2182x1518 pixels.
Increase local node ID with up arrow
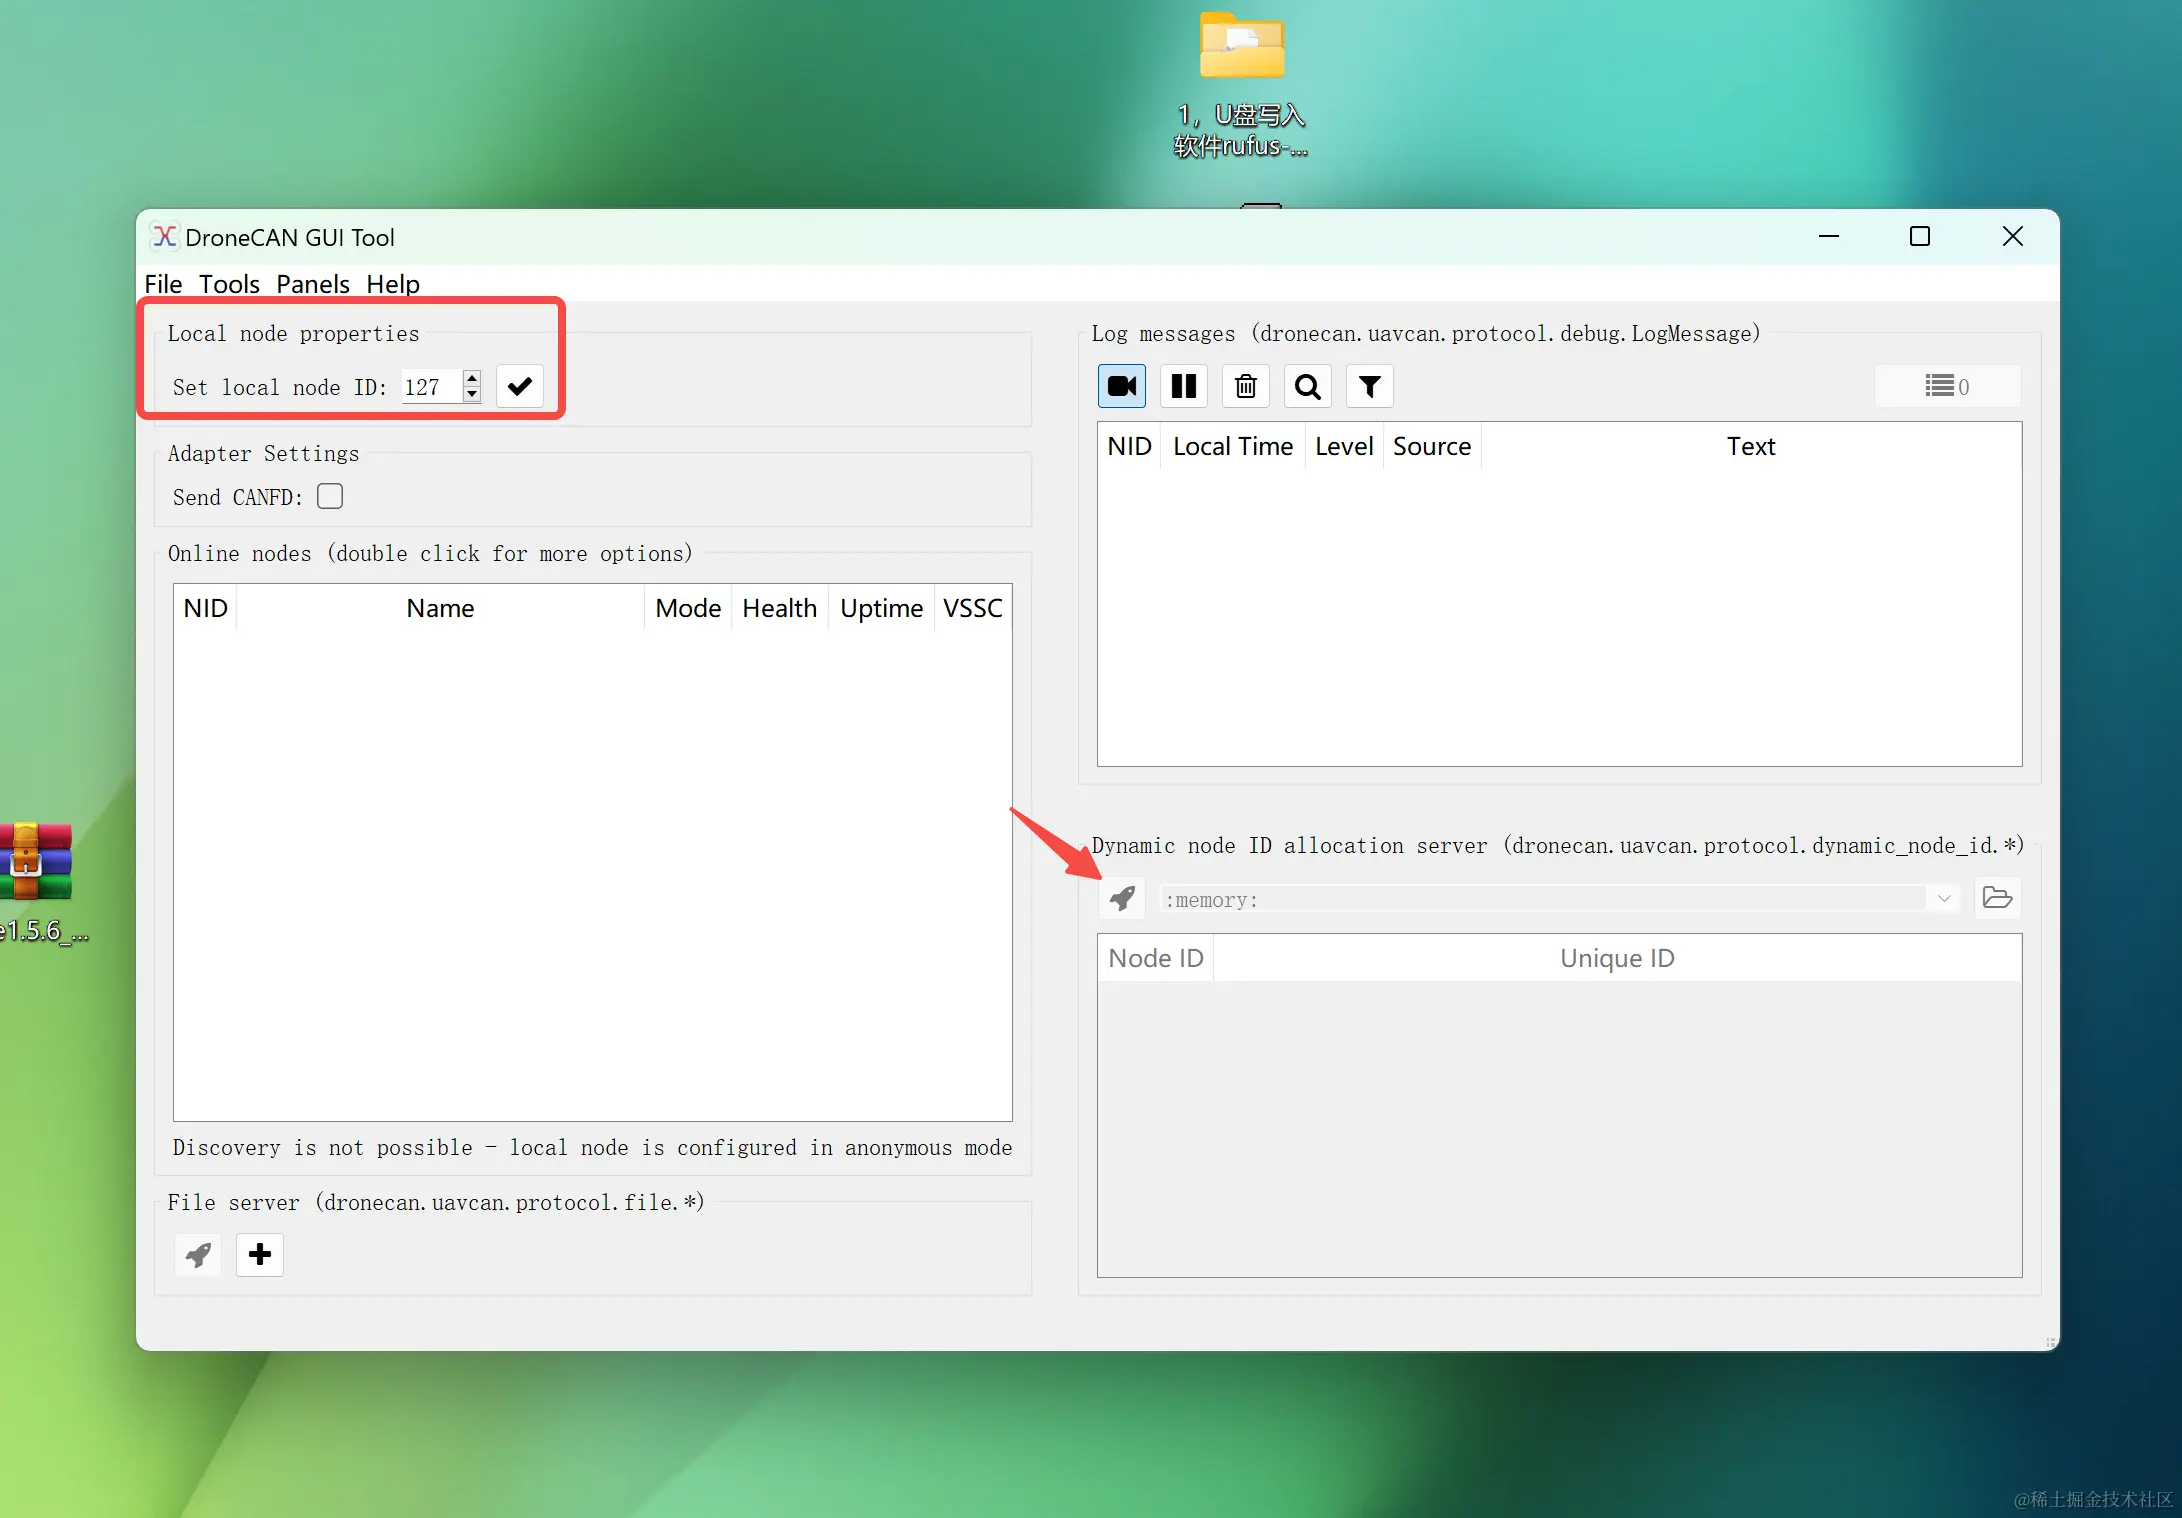coord(472,378)
